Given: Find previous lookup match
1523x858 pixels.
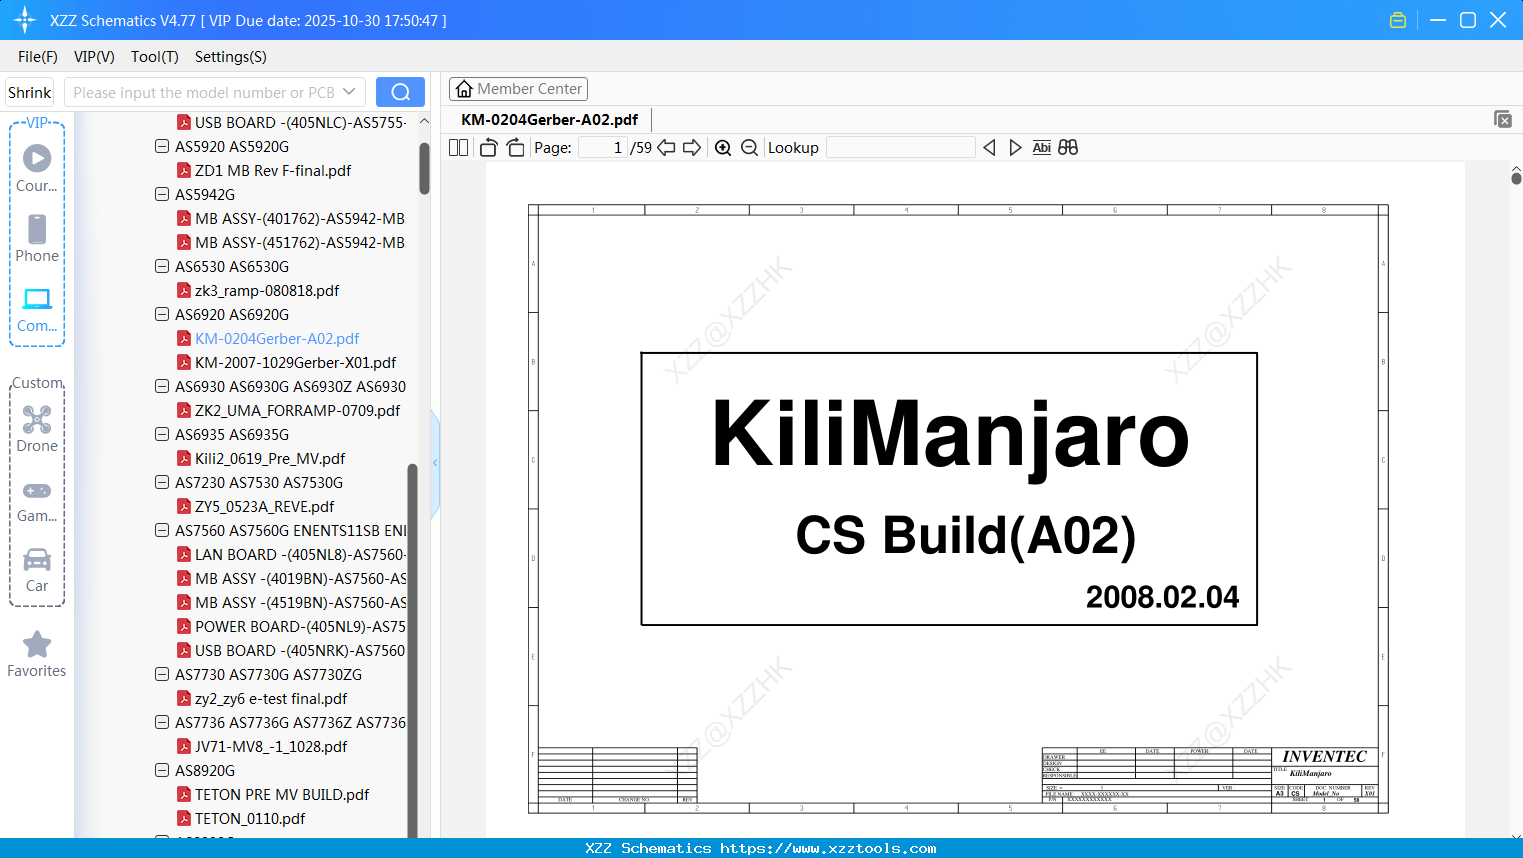Looking at the screenshot, I should click(x=989, y=148).
